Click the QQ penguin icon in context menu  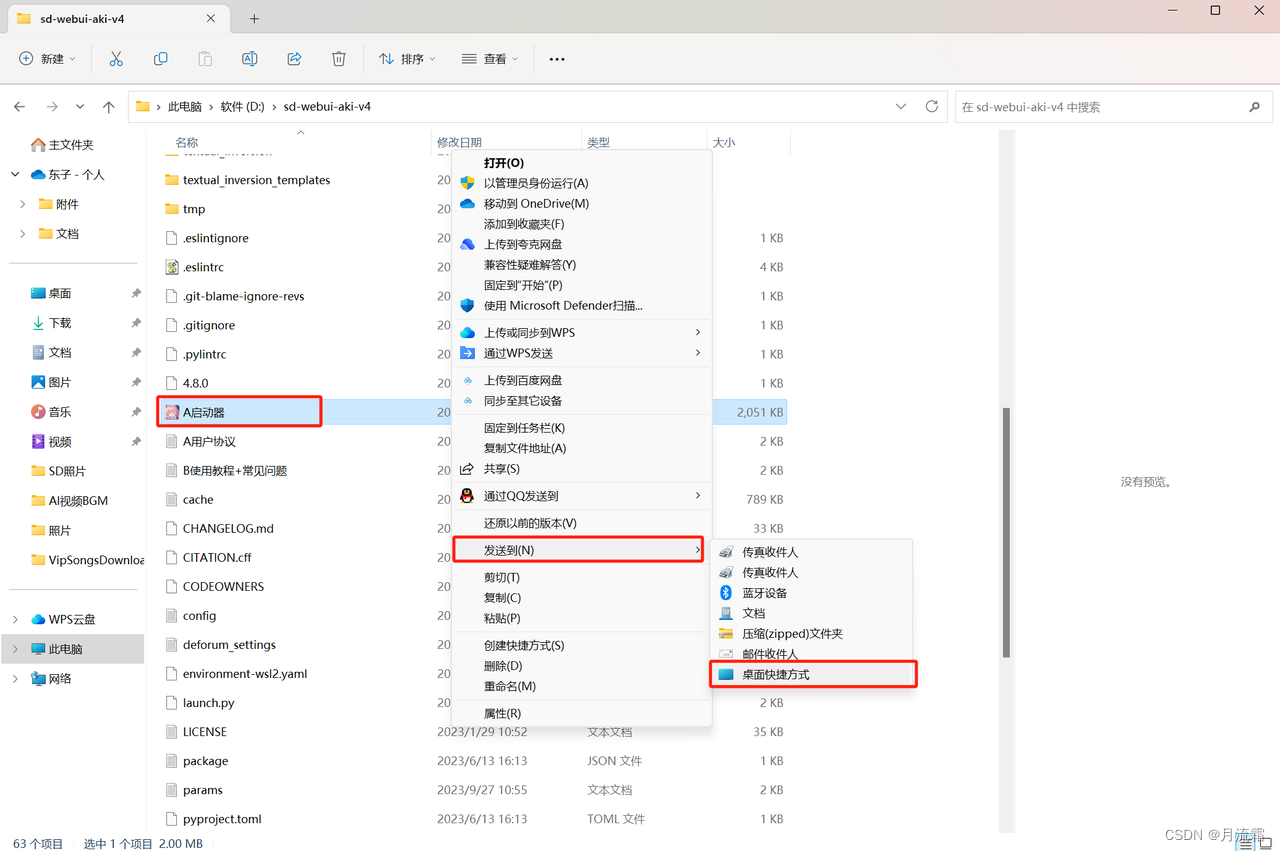[467, 496]
